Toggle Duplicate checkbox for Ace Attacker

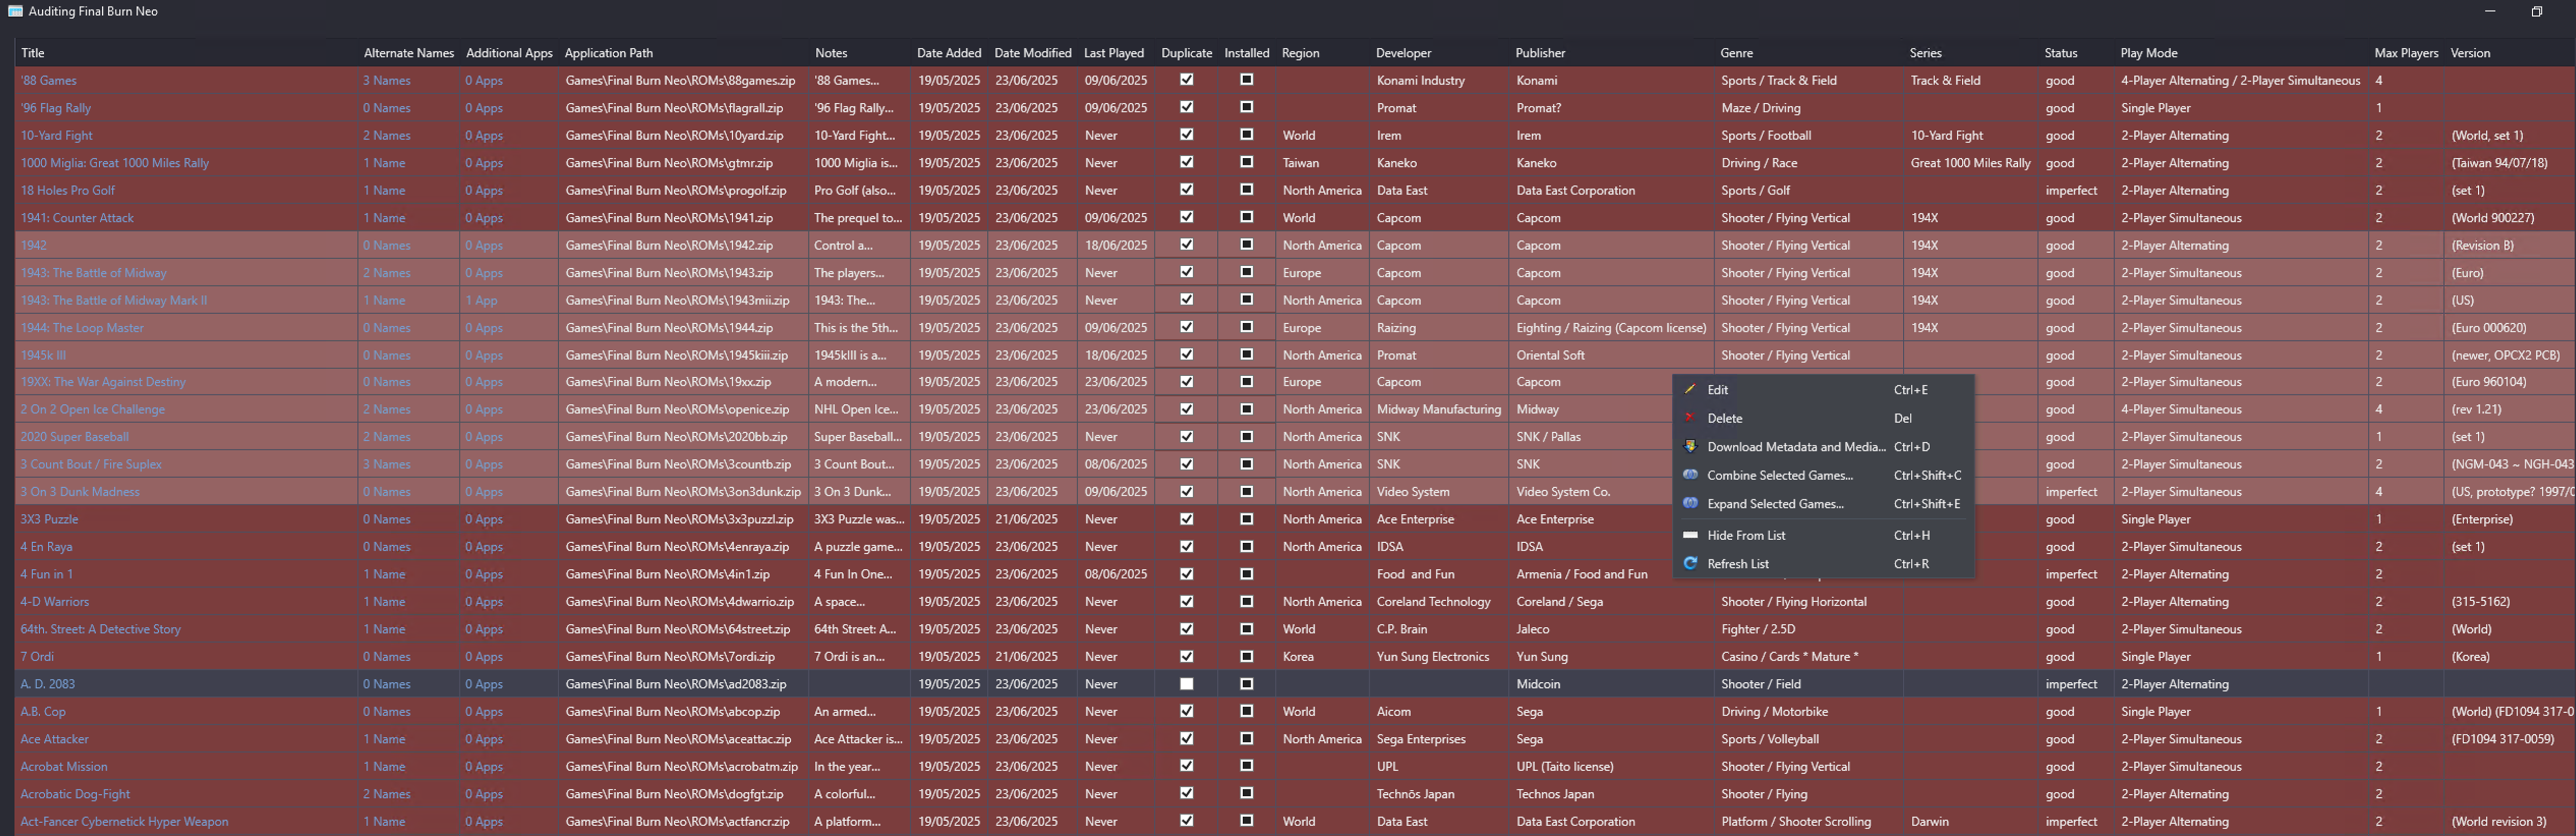pyautogui.click(x=1186, y=738)
